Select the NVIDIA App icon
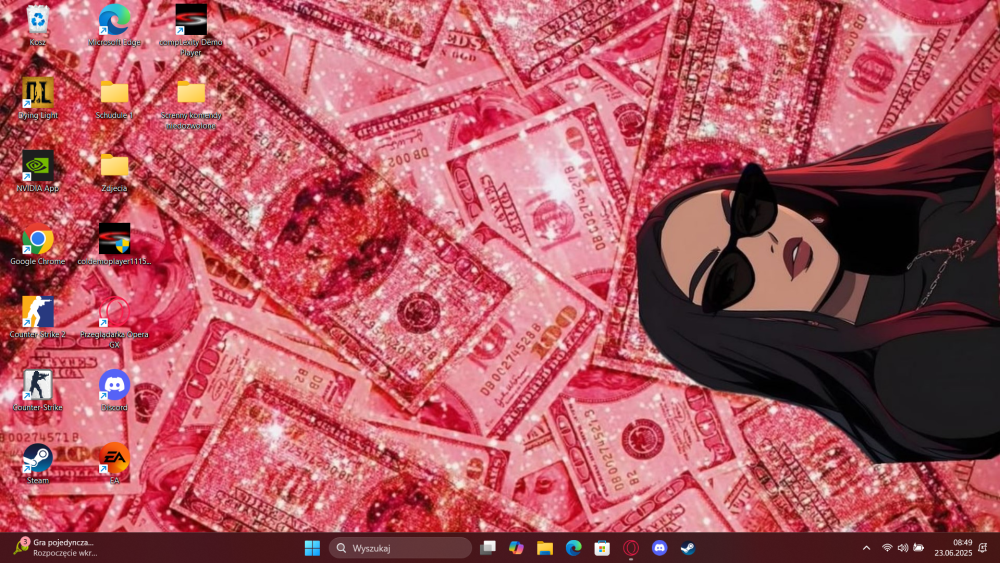The image size is (1000, 563). pyautogui.click(x=38, y=171)
